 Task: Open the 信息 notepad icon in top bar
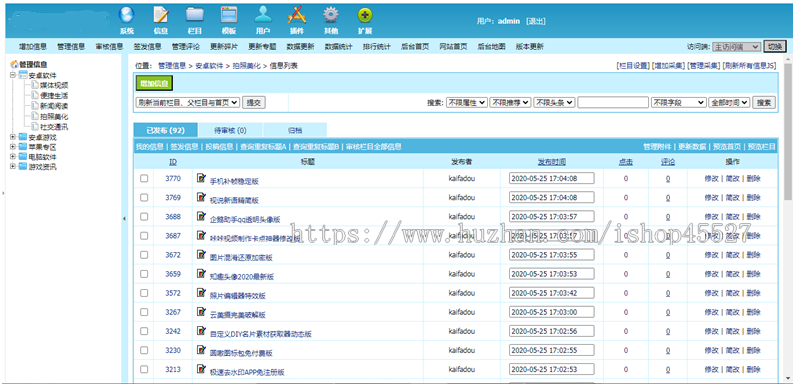coord(161,16)
